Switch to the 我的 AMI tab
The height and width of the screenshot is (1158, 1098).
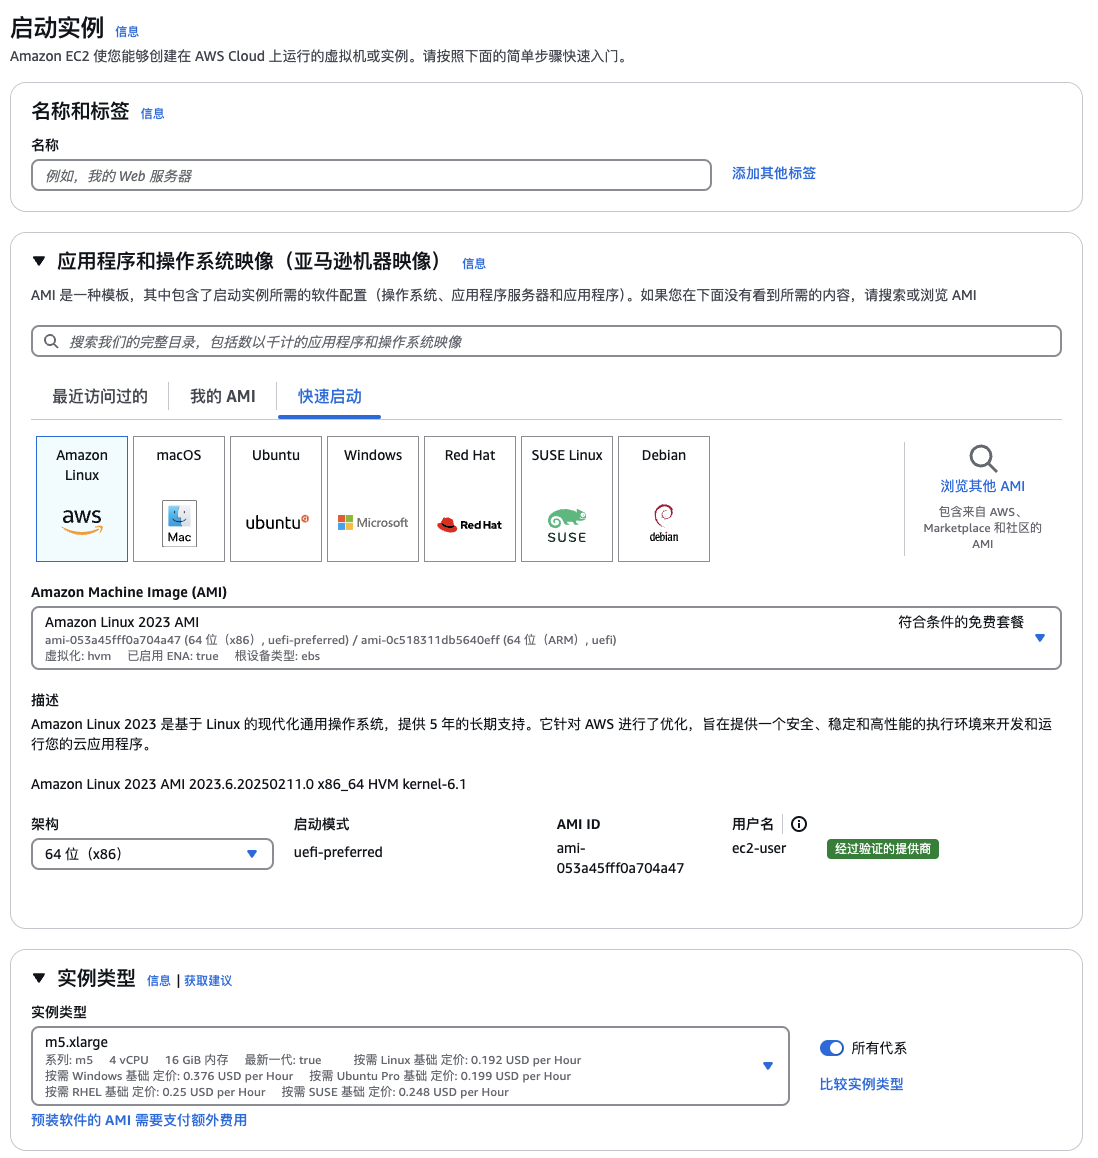(x=223, y=397)
